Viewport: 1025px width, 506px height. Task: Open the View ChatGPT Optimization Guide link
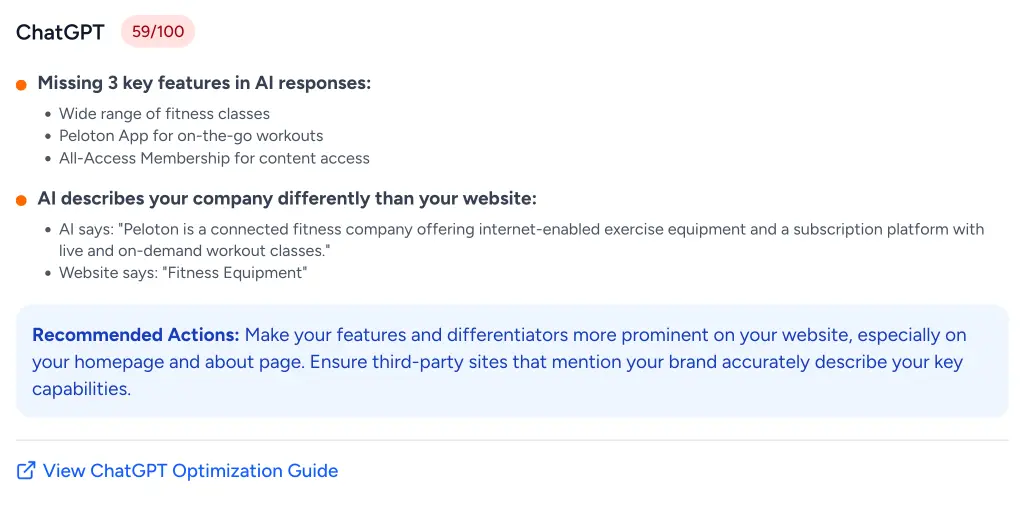pyautogui.click(x=190, y=471)
